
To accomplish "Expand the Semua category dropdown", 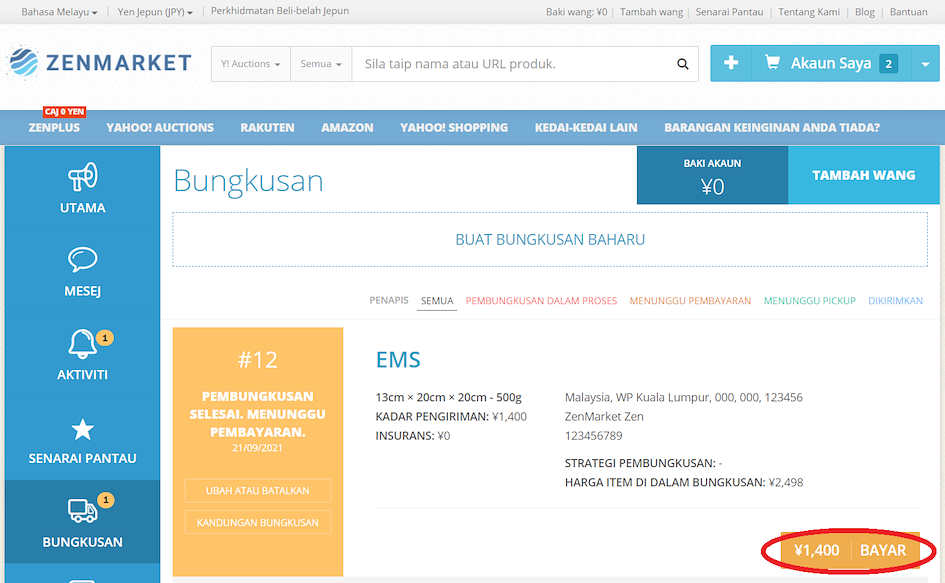I will [321, 64].
